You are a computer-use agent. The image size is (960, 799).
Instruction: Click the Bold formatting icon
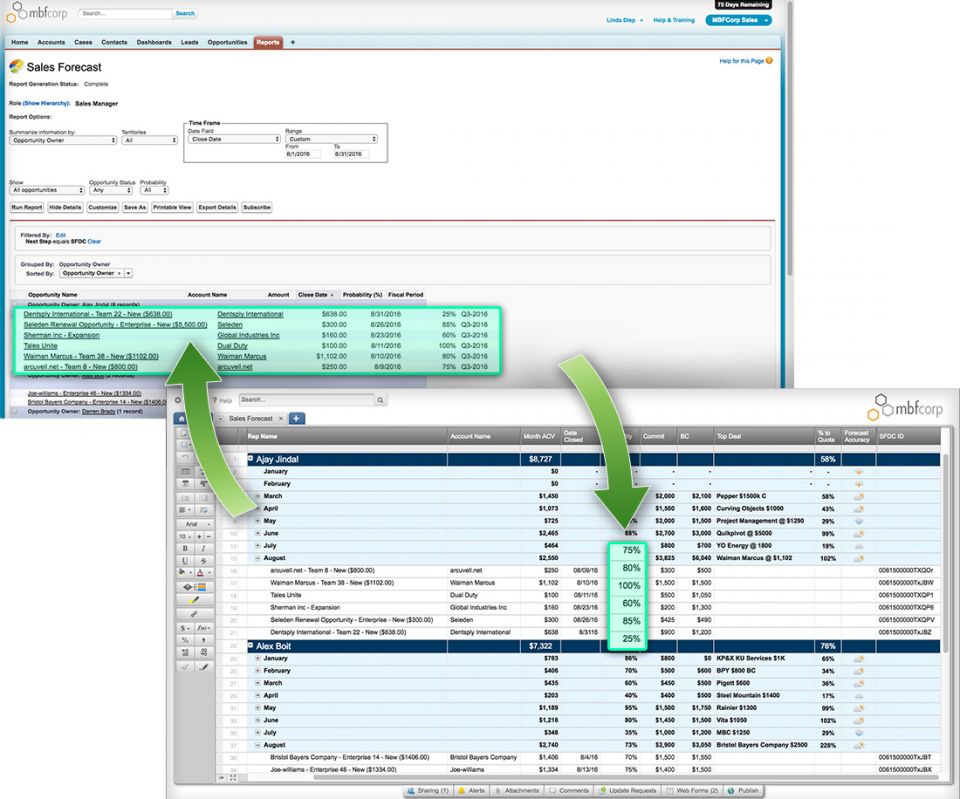186,548
